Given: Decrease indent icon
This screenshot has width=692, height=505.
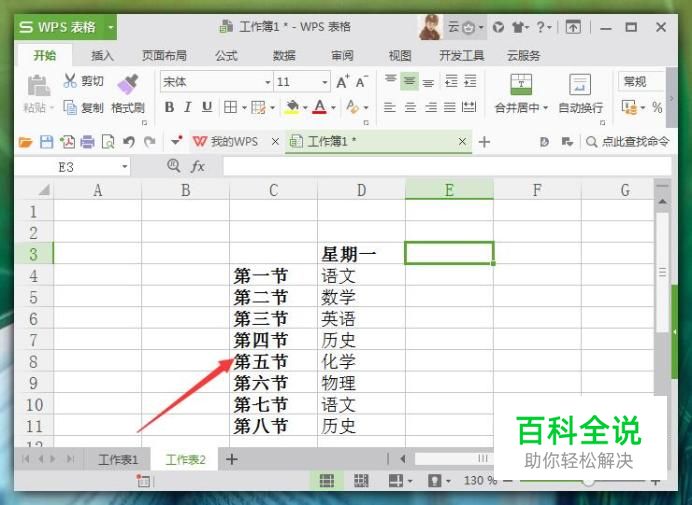Looking at the screenshot, I should point(451,81).
